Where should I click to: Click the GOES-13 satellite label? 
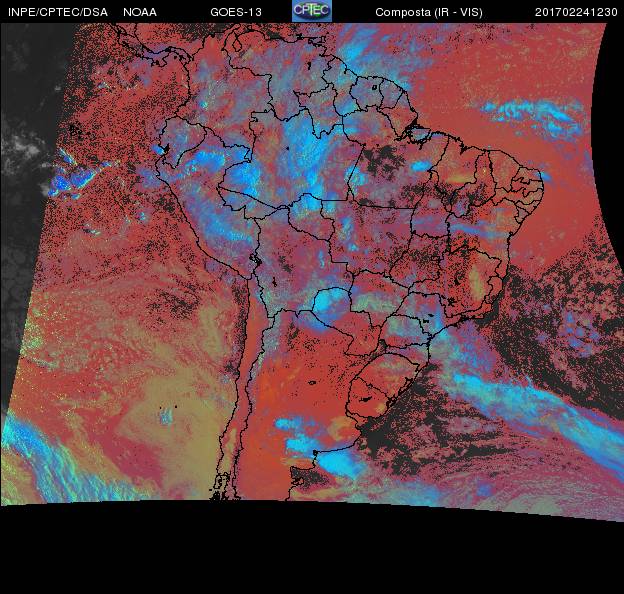click(236, 12)
